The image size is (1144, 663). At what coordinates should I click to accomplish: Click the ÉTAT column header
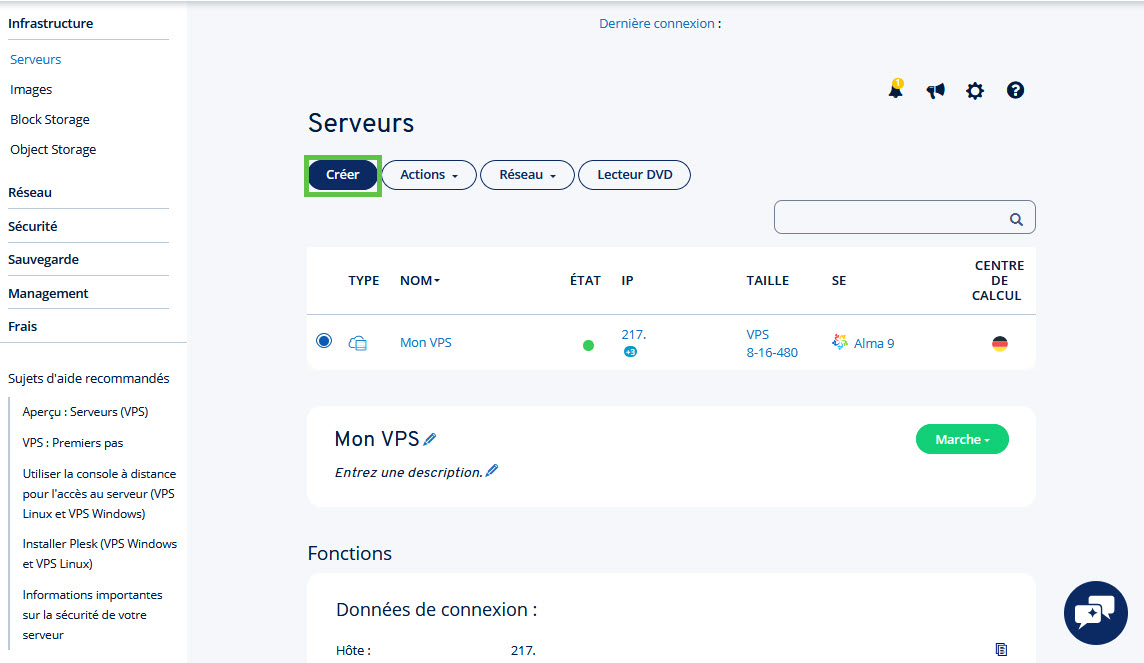585,281
